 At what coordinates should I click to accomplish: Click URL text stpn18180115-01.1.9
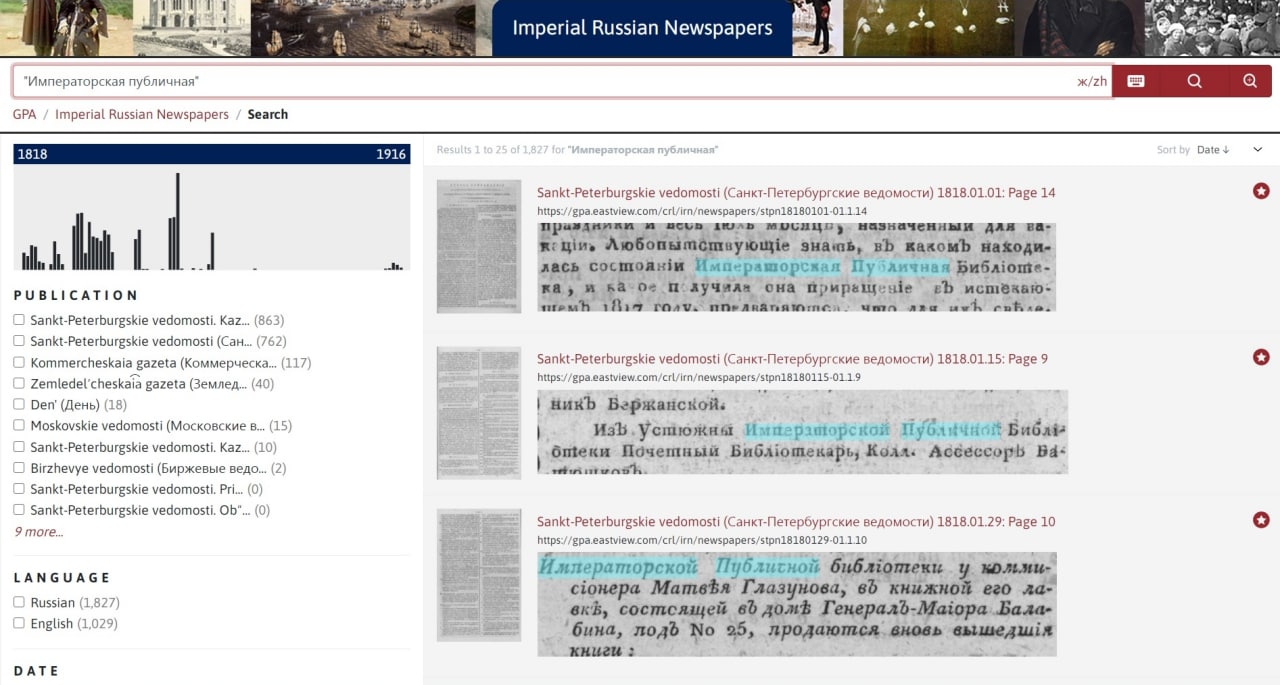tap(698, 378)
